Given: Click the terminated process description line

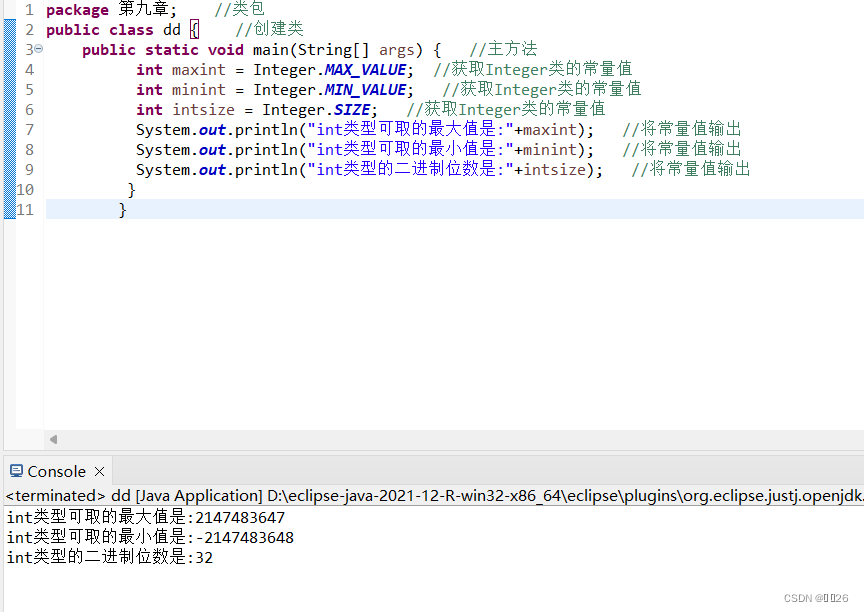Looking at the screenshot, I should [434, 496].
